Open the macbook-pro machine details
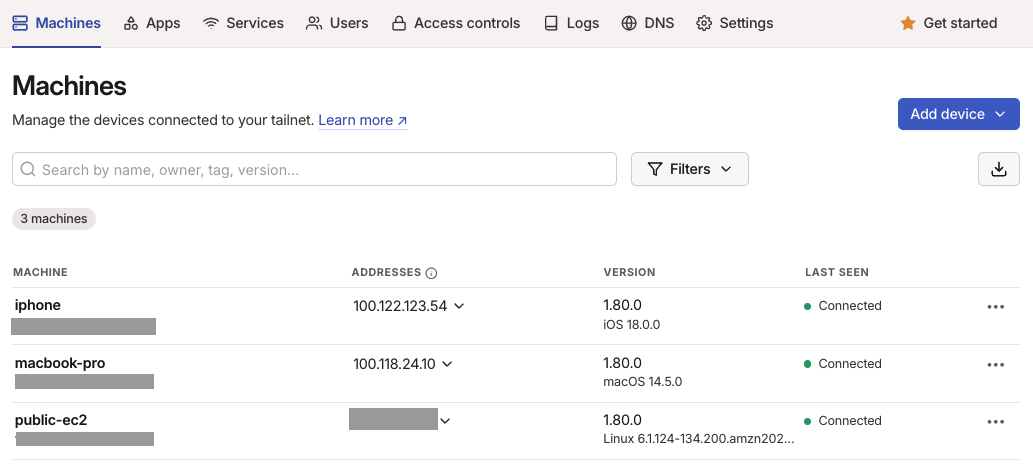 click(60, 363)
